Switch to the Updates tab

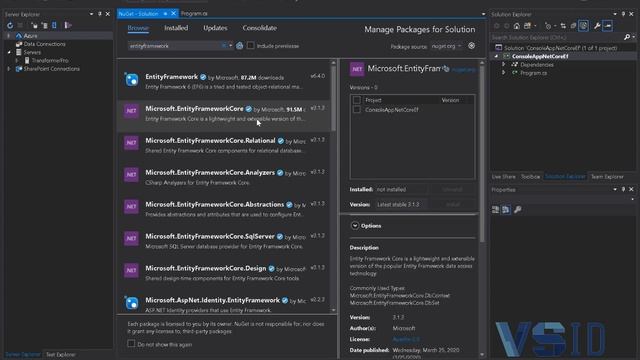(x=215, y=28)
